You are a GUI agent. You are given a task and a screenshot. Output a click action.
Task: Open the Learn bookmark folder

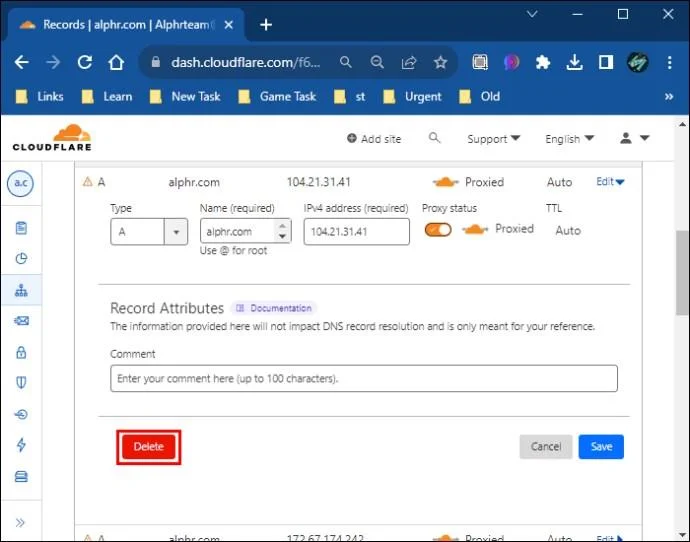107,96
